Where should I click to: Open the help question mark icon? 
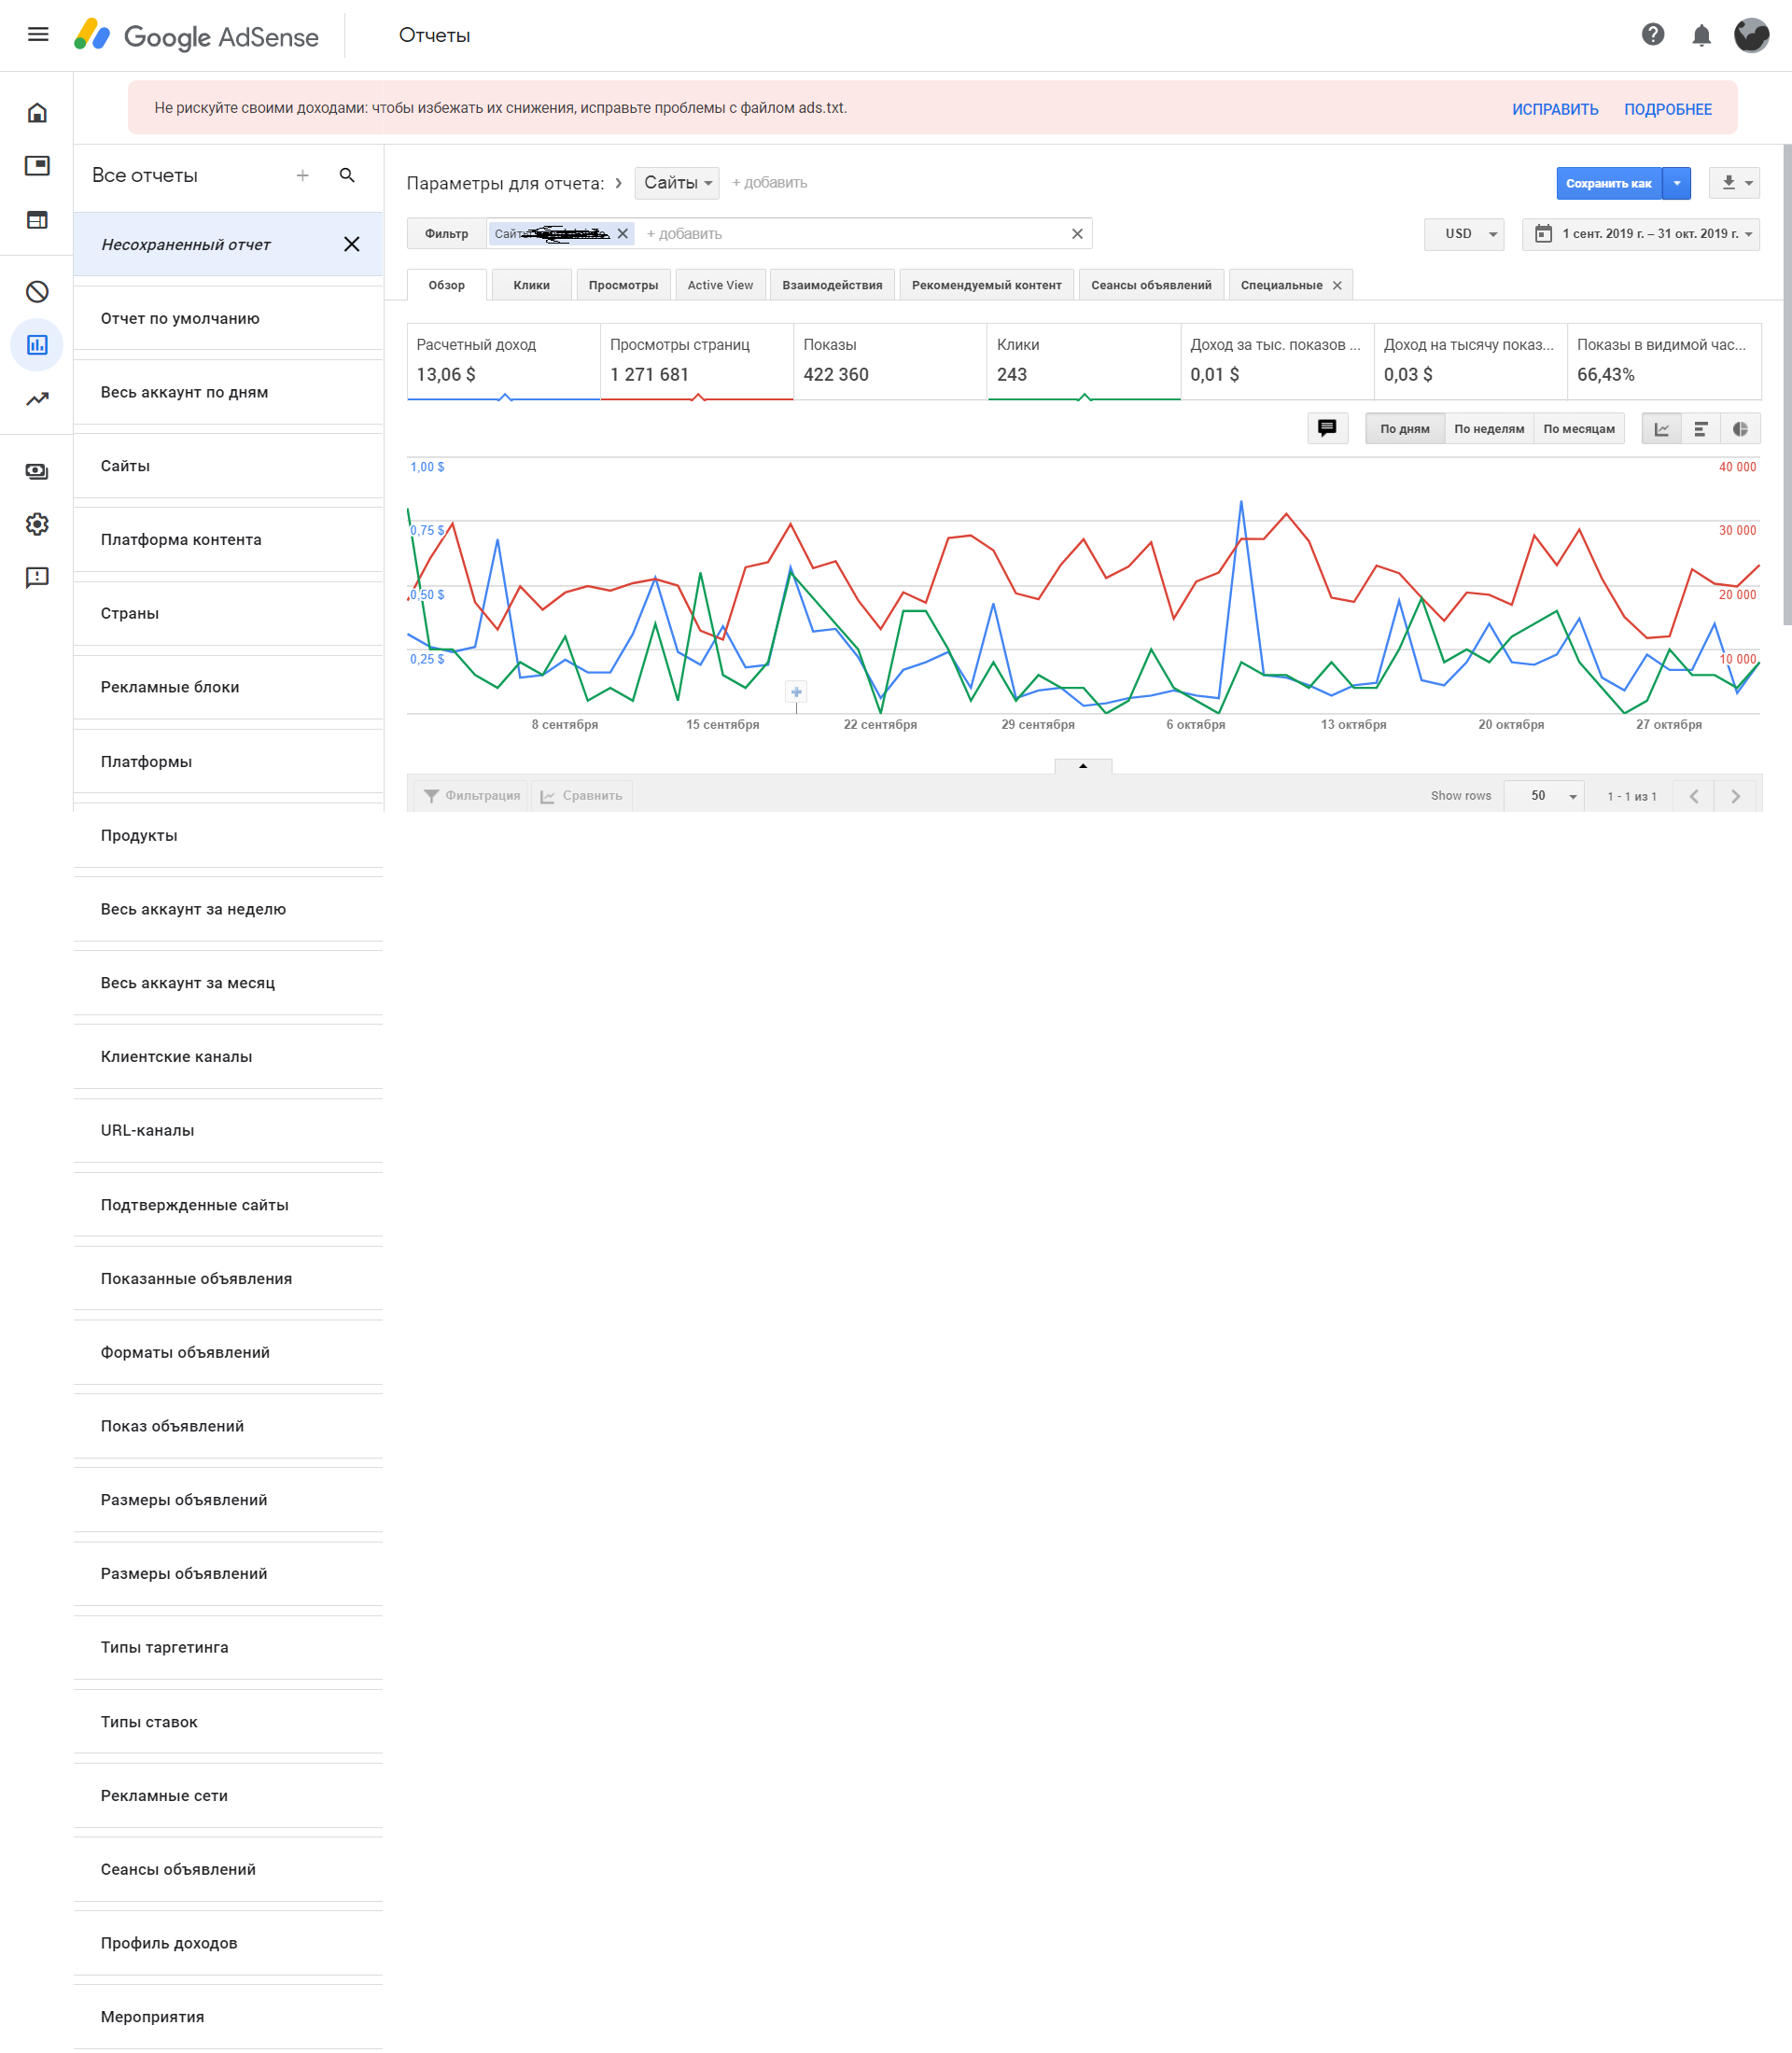[1652, 35]
